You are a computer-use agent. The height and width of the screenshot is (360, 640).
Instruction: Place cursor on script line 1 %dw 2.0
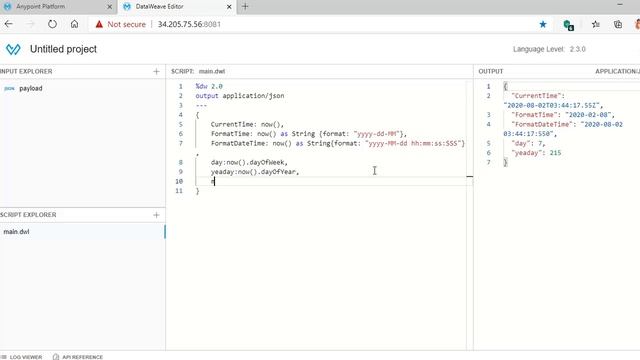(209, 86)
